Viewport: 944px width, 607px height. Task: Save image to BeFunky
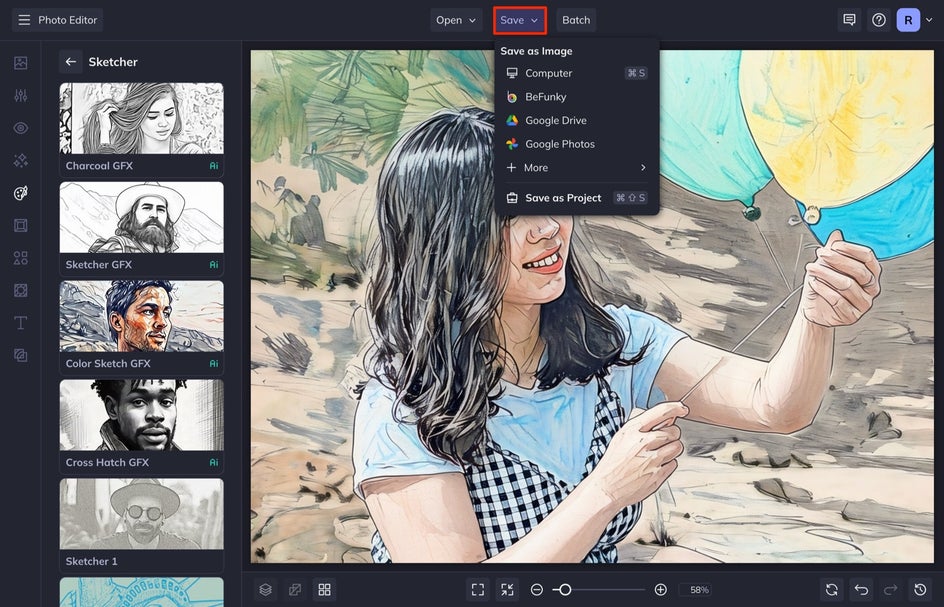tap(576, 96)
